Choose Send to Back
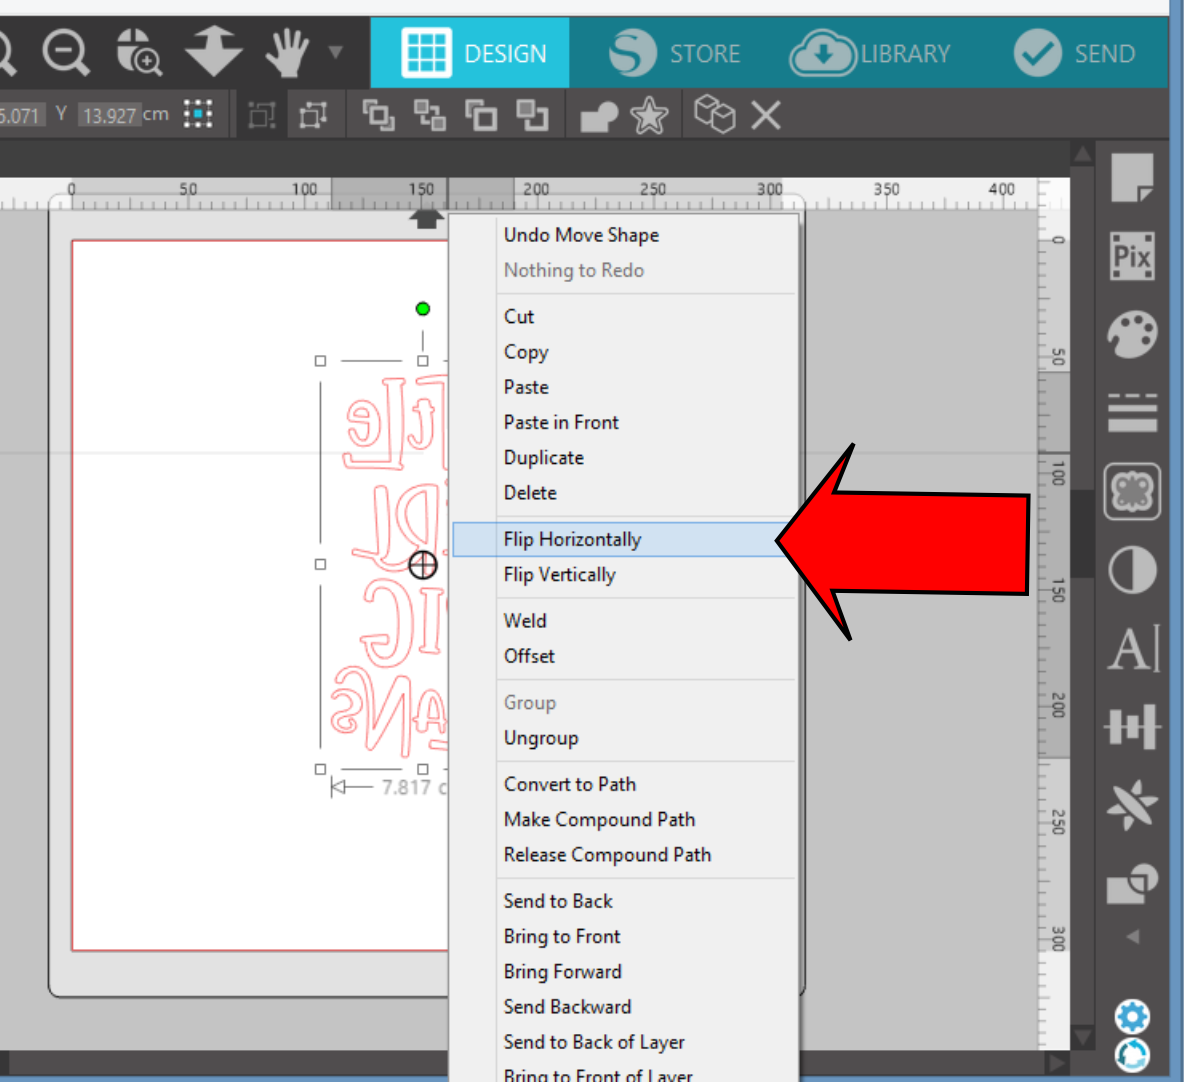 558,901
